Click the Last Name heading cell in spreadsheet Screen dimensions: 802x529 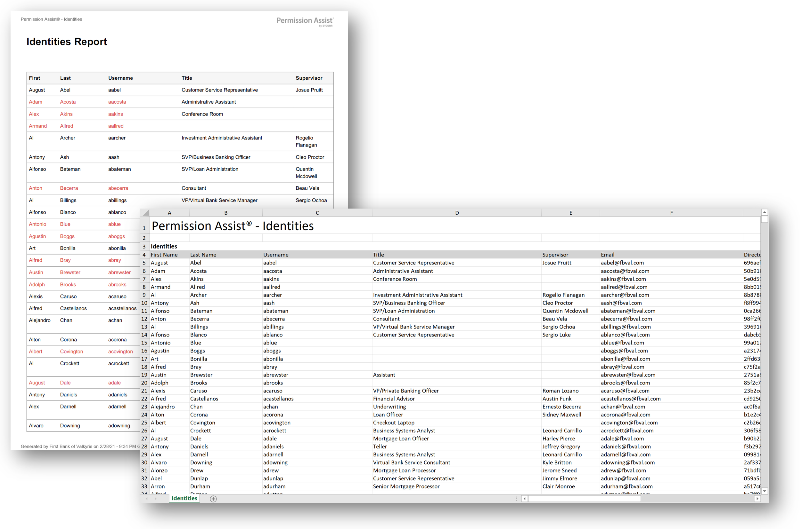point(204,255)
